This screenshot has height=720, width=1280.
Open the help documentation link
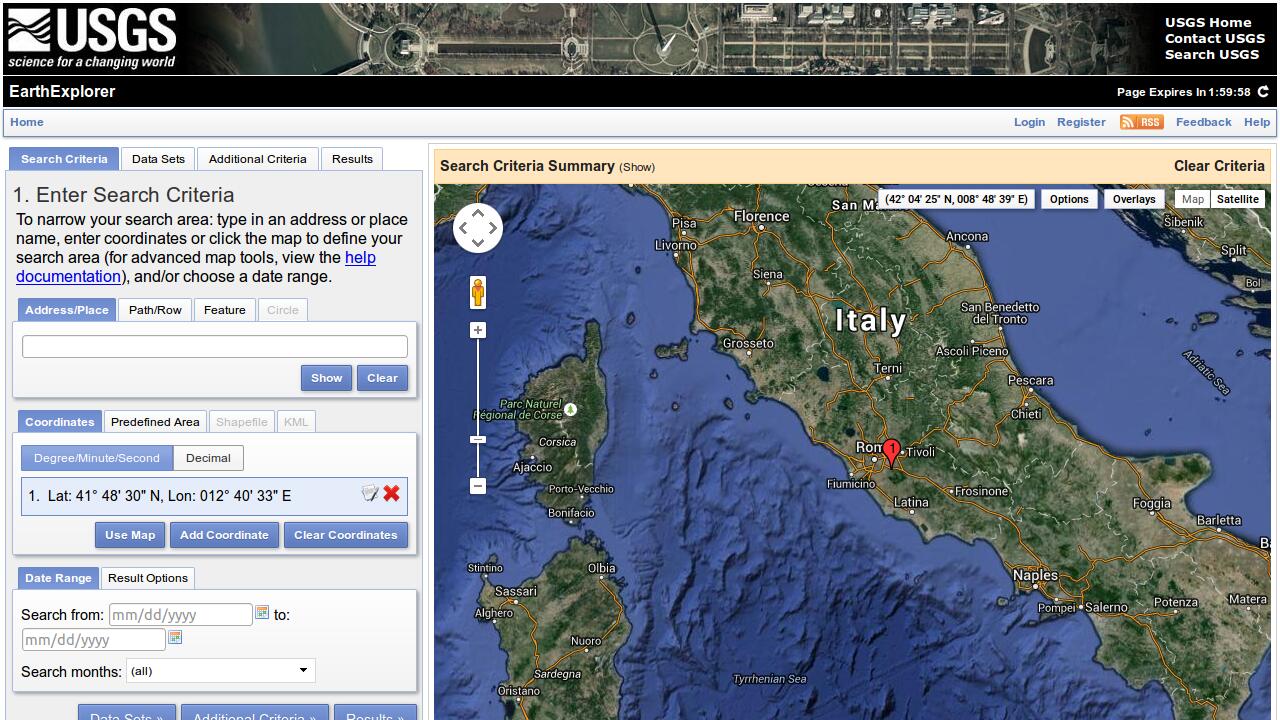click(196, 267)
